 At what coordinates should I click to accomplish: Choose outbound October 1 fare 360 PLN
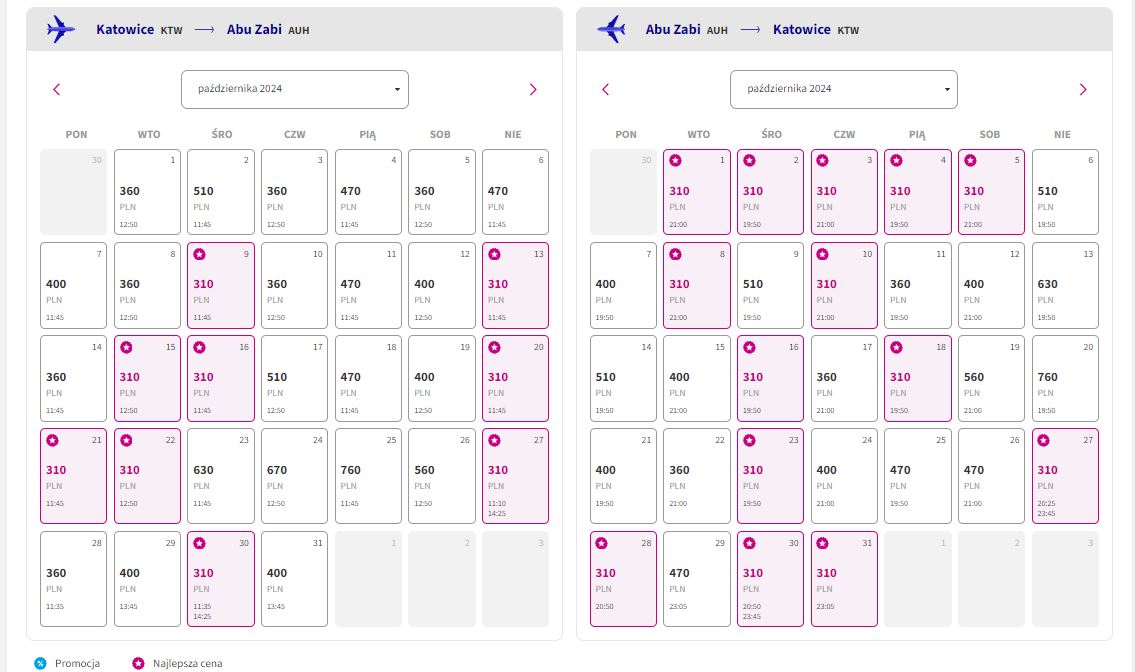tap(147, 192)
